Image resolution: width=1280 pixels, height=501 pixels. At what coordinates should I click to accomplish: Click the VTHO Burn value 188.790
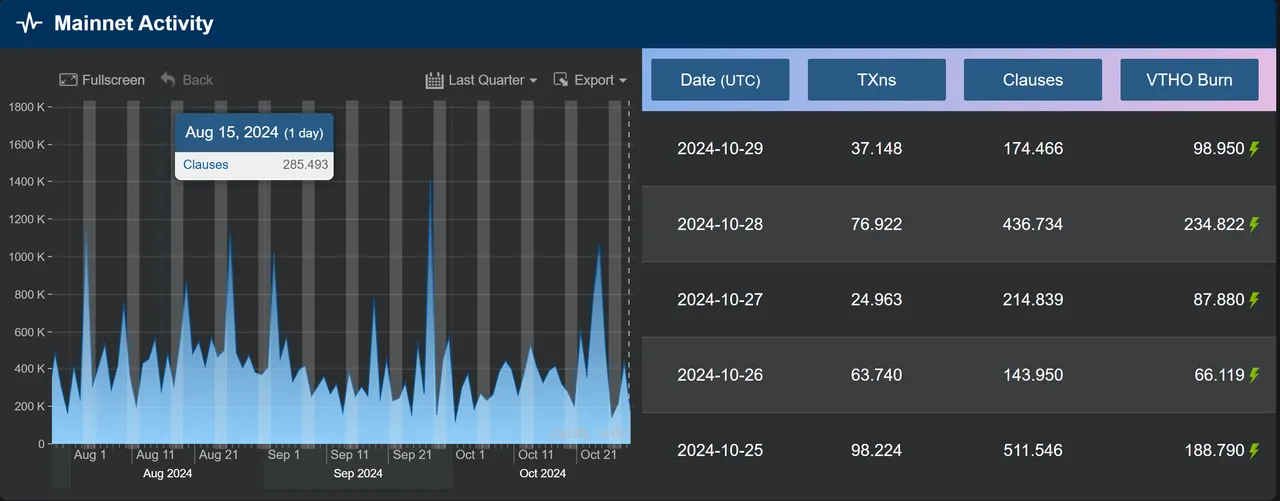(x=1215, y=451)
